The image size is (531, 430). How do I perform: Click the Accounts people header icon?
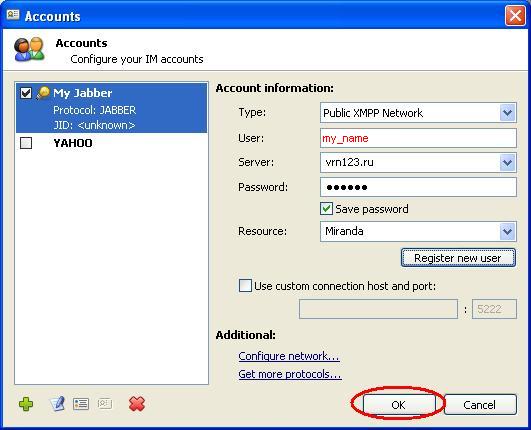pyautogui.click(x=29, y=49)
